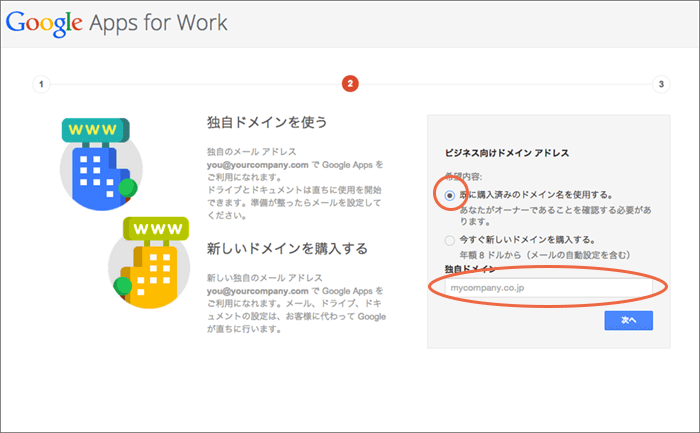Focus the mycompany.co.jp domain input field
The image size is (700, 433).
549,288
